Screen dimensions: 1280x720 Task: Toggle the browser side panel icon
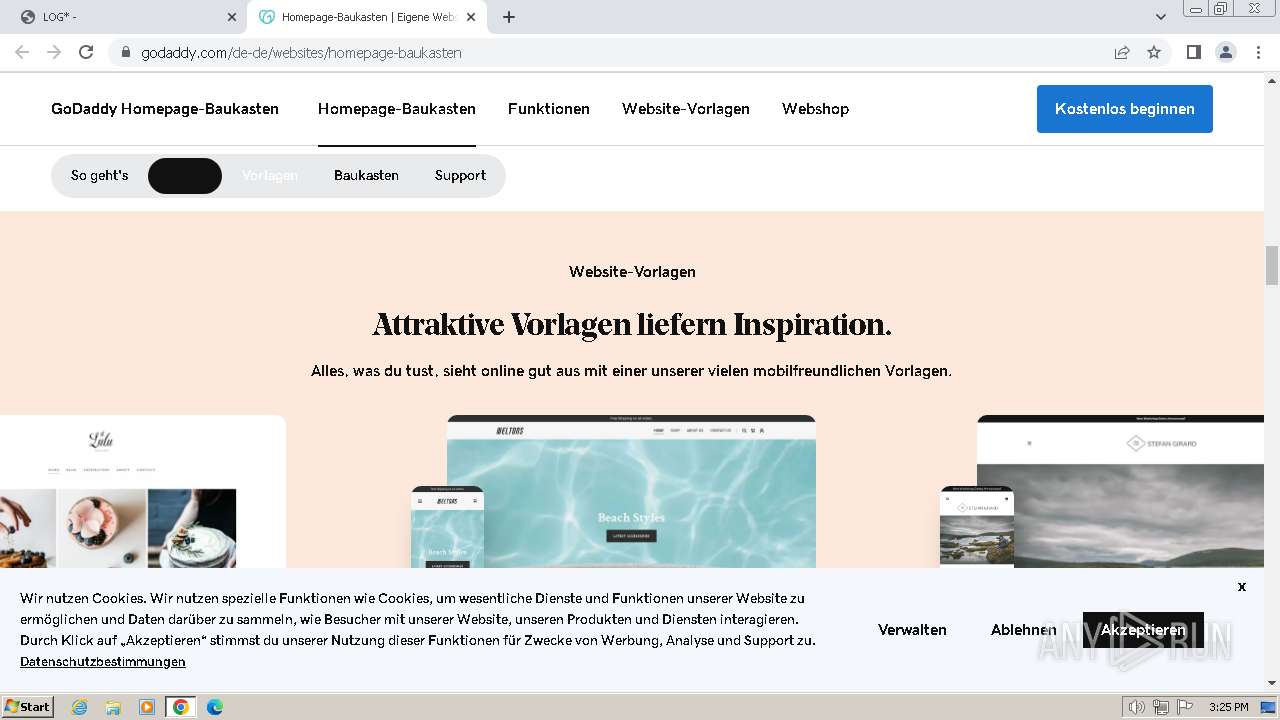coord(1193,52)
